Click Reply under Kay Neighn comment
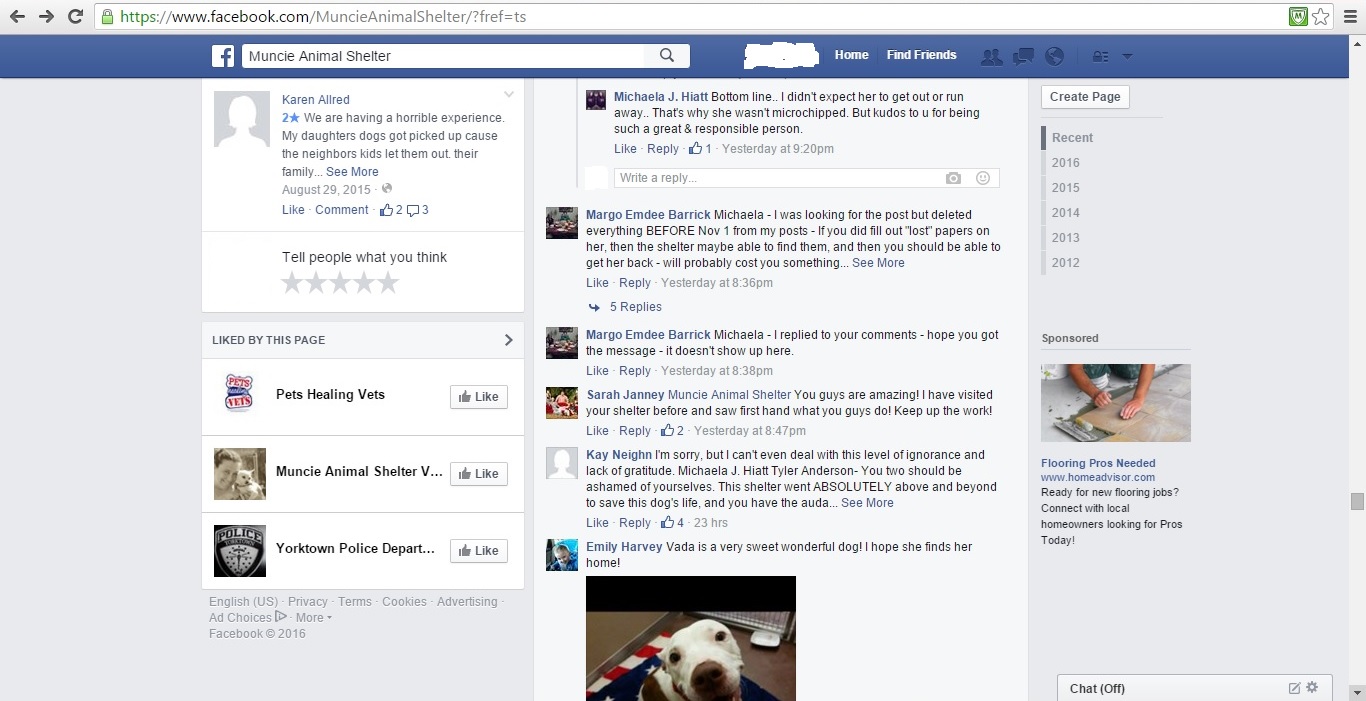The image size is (1366, 701). (x=635, y=523)
